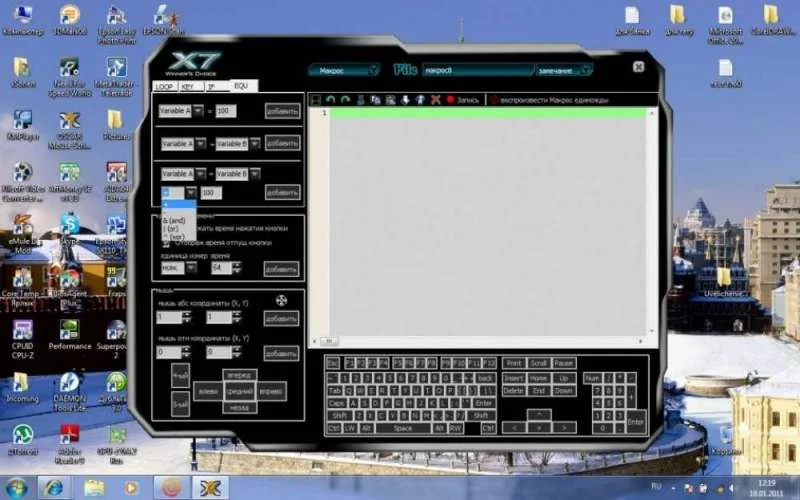The width and height of the screenshot is (800, 500).
Task: Click Tab key on virtual keyboard
Action: click(335, 390)
